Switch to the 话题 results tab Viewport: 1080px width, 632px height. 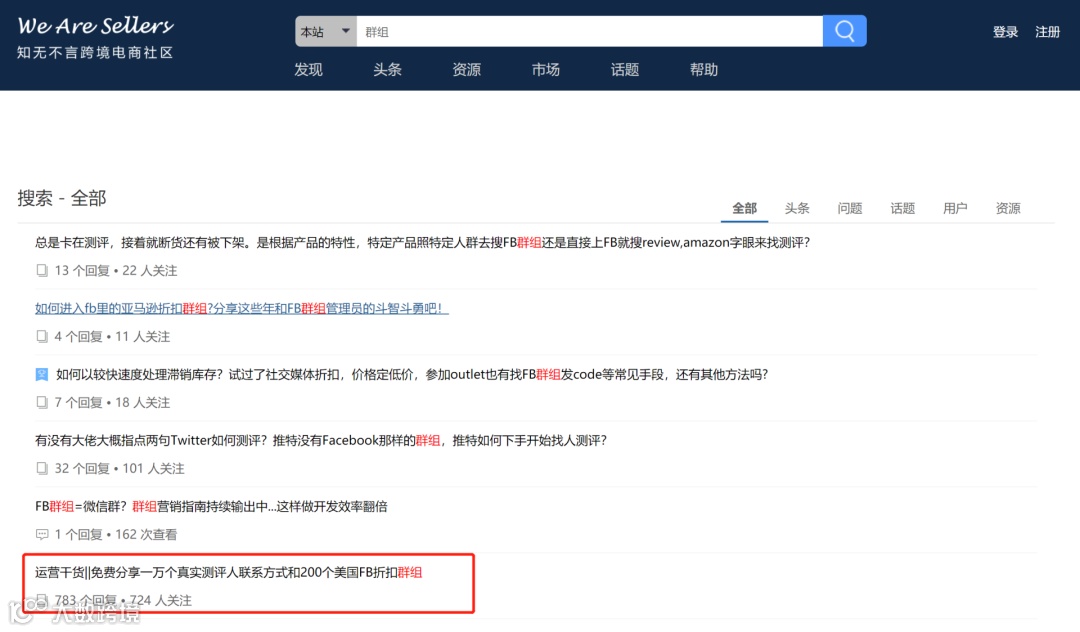click(x=902, y=209)
